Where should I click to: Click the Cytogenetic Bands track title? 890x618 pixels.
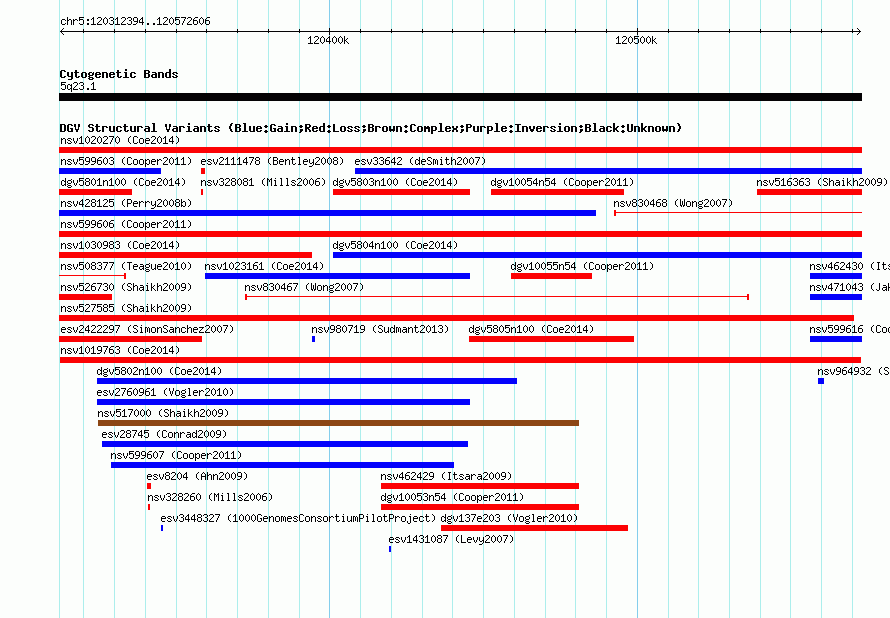(119, 74)
